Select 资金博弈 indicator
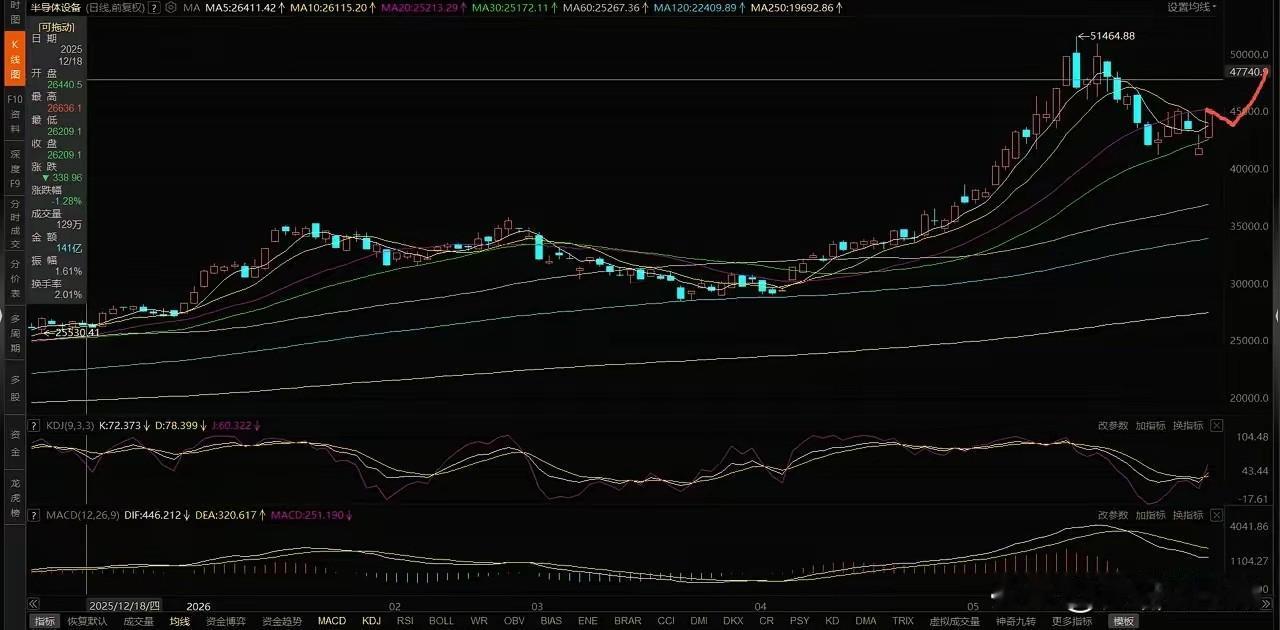1280x630 pixels. click(225, 621)
